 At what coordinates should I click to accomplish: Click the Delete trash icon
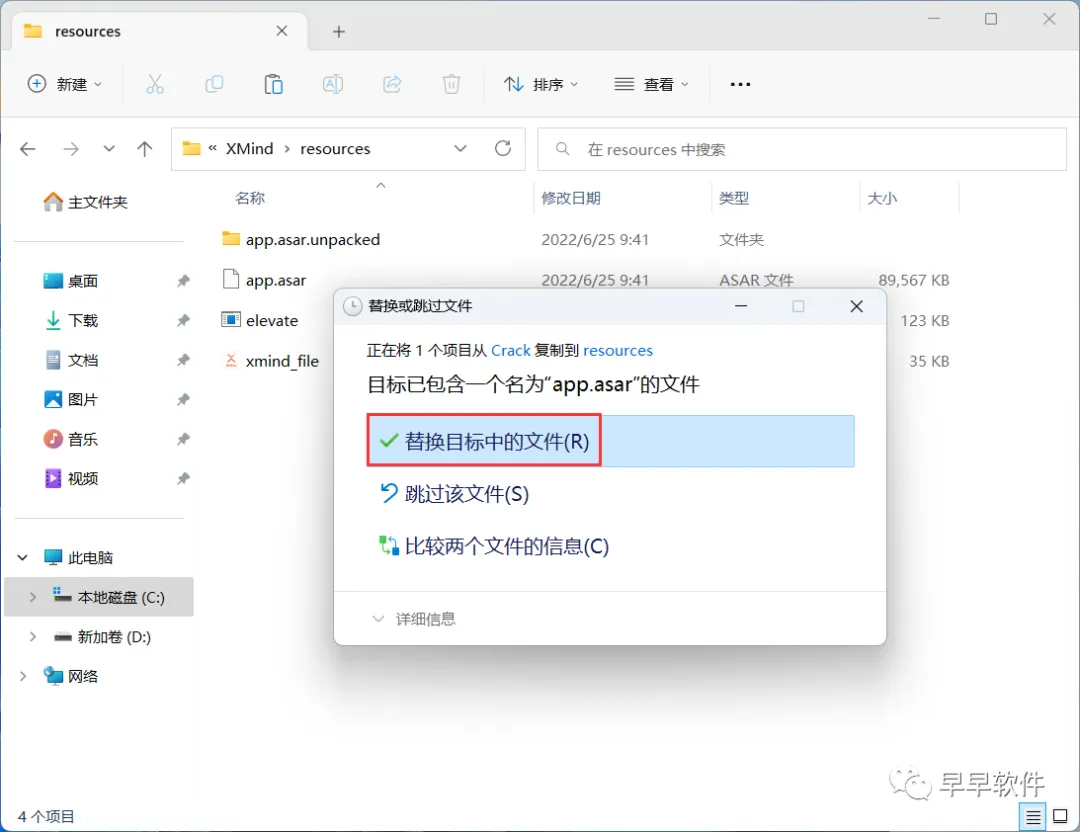click(x=451, y=85)
